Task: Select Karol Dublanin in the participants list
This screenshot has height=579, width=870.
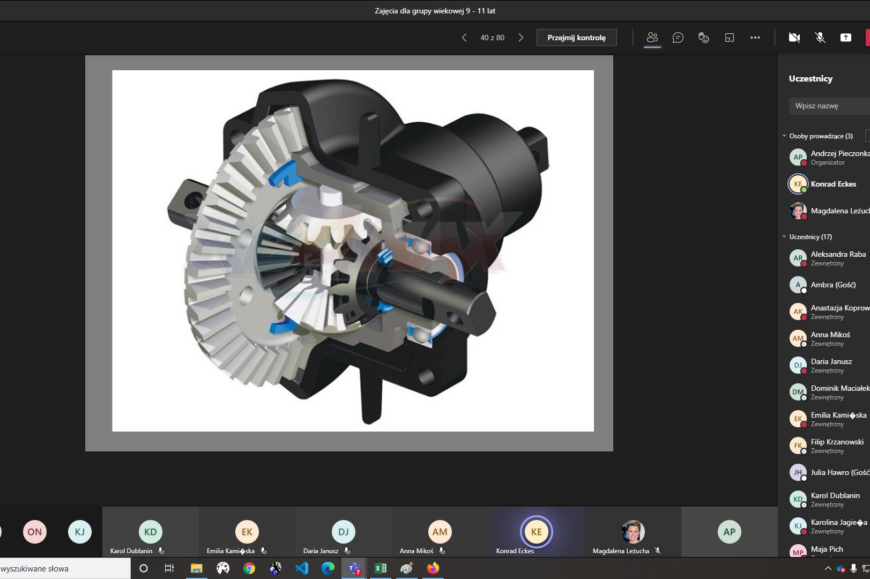Action: tap(829, 499)
